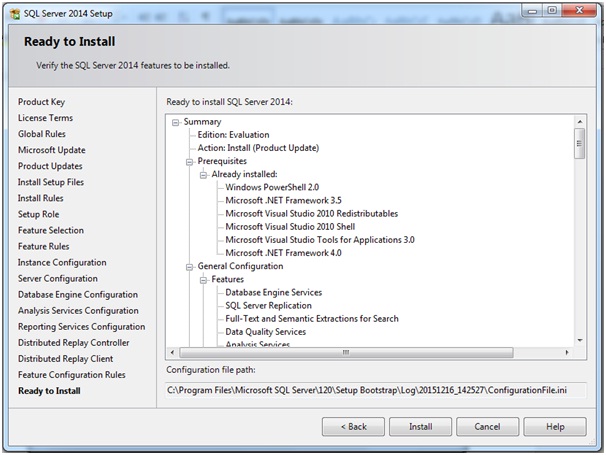This screenshot has width=606, height=455.
Task: Select Windows PowerShell 2.0 entry
Action: coord(272,187)
